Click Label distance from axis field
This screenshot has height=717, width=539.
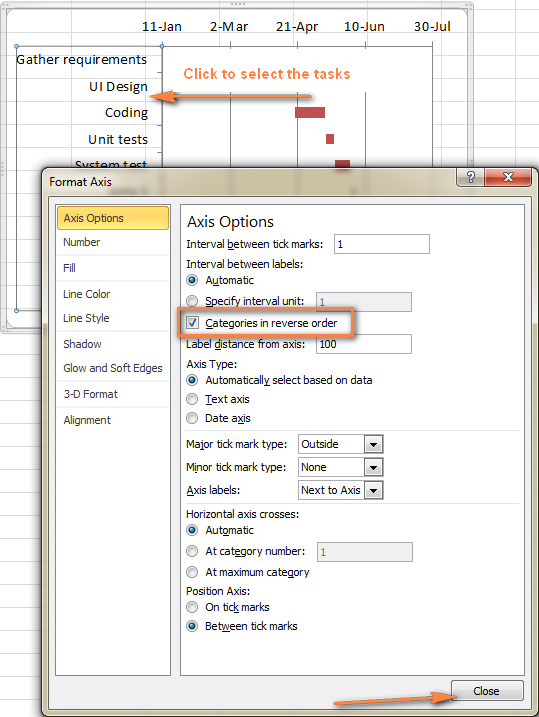[364, 344]
